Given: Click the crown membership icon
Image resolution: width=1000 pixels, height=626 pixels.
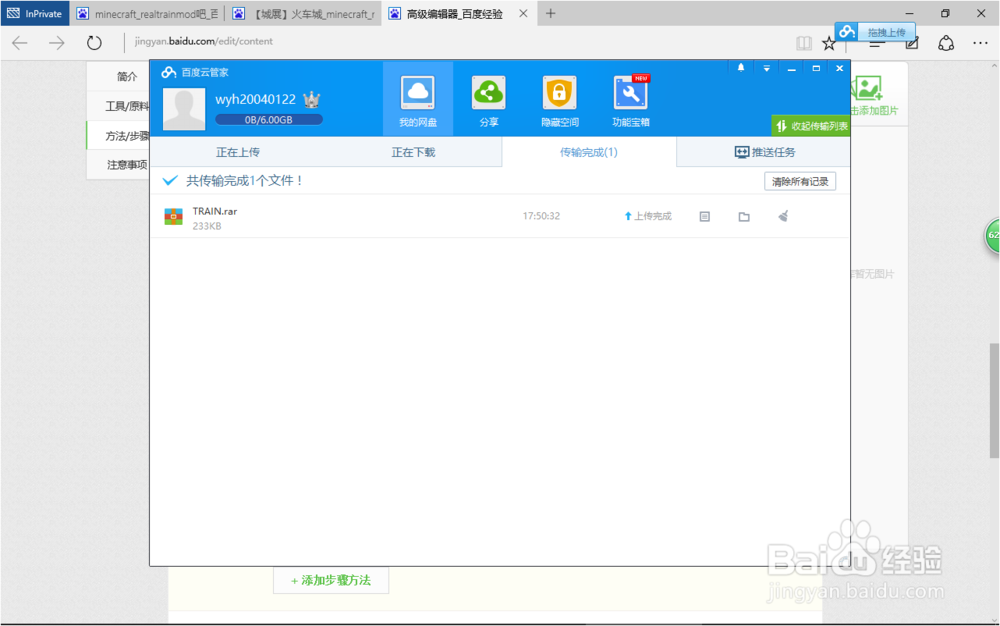Looking at the screenshot, I should coord(311,99).
